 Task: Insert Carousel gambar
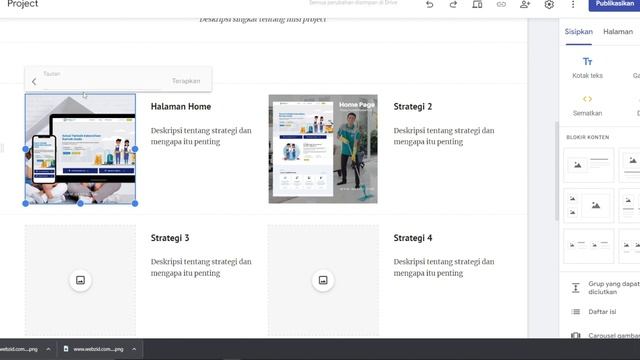click(605, 336)
